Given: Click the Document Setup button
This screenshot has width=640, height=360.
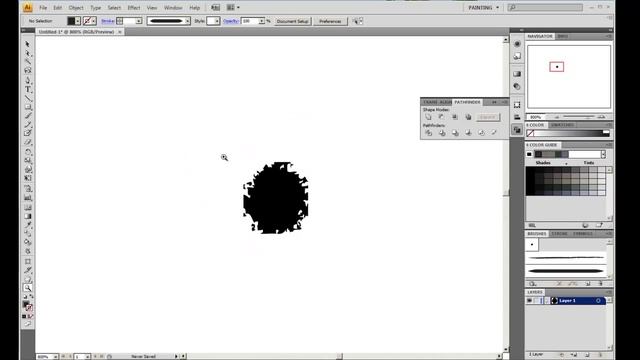Looking at the screenshot, I should coord(293,21).
